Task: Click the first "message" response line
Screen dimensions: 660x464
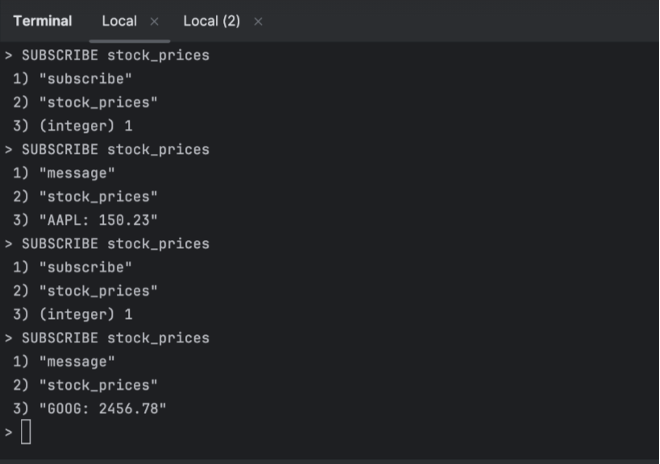Action: [64, 173]
